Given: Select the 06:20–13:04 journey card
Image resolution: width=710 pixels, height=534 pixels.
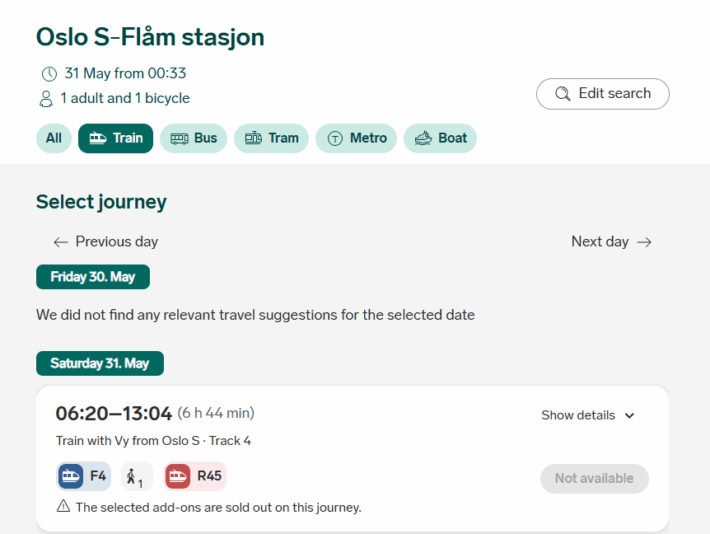Looking at the screenshot, I should [x=300, y=440].
